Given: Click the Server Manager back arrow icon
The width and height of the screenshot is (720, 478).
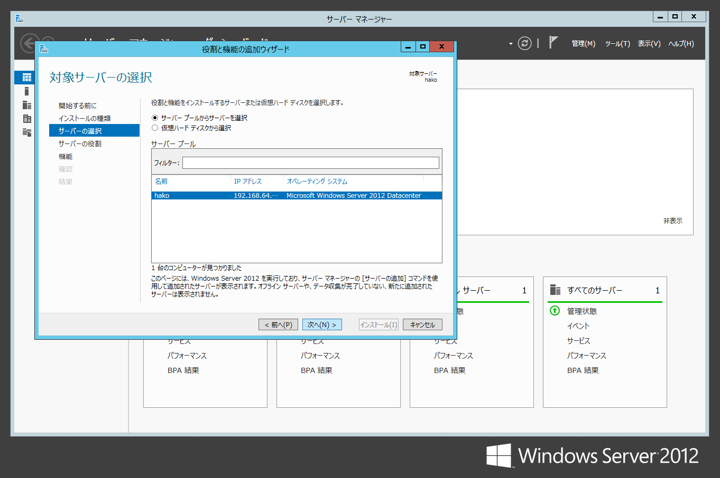Looking at the screenshot, I should tap(29, 44).
